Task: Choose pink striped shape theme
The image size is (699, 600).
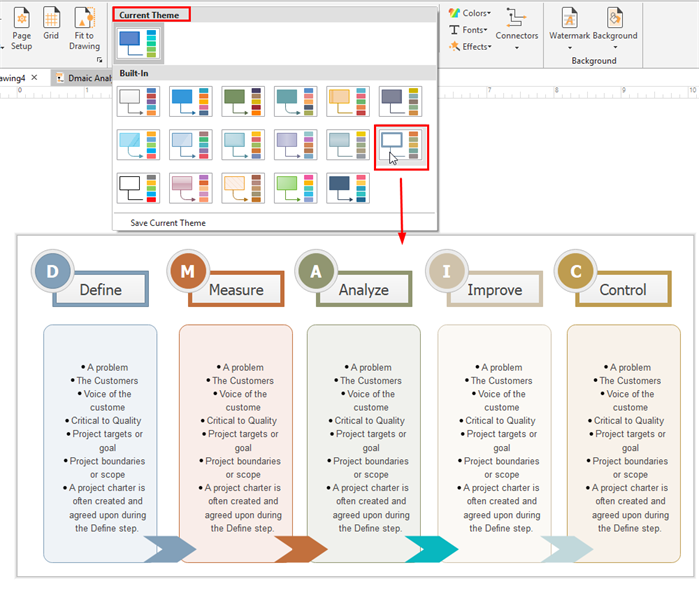Action: point(191,188)
